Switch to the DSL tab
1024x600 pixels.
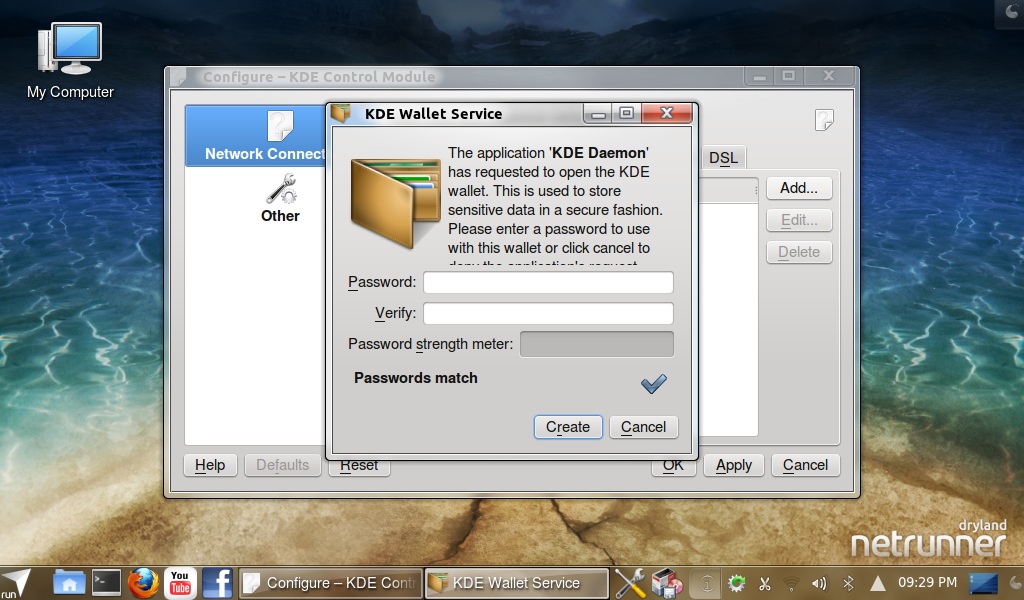tap(723, 158)
